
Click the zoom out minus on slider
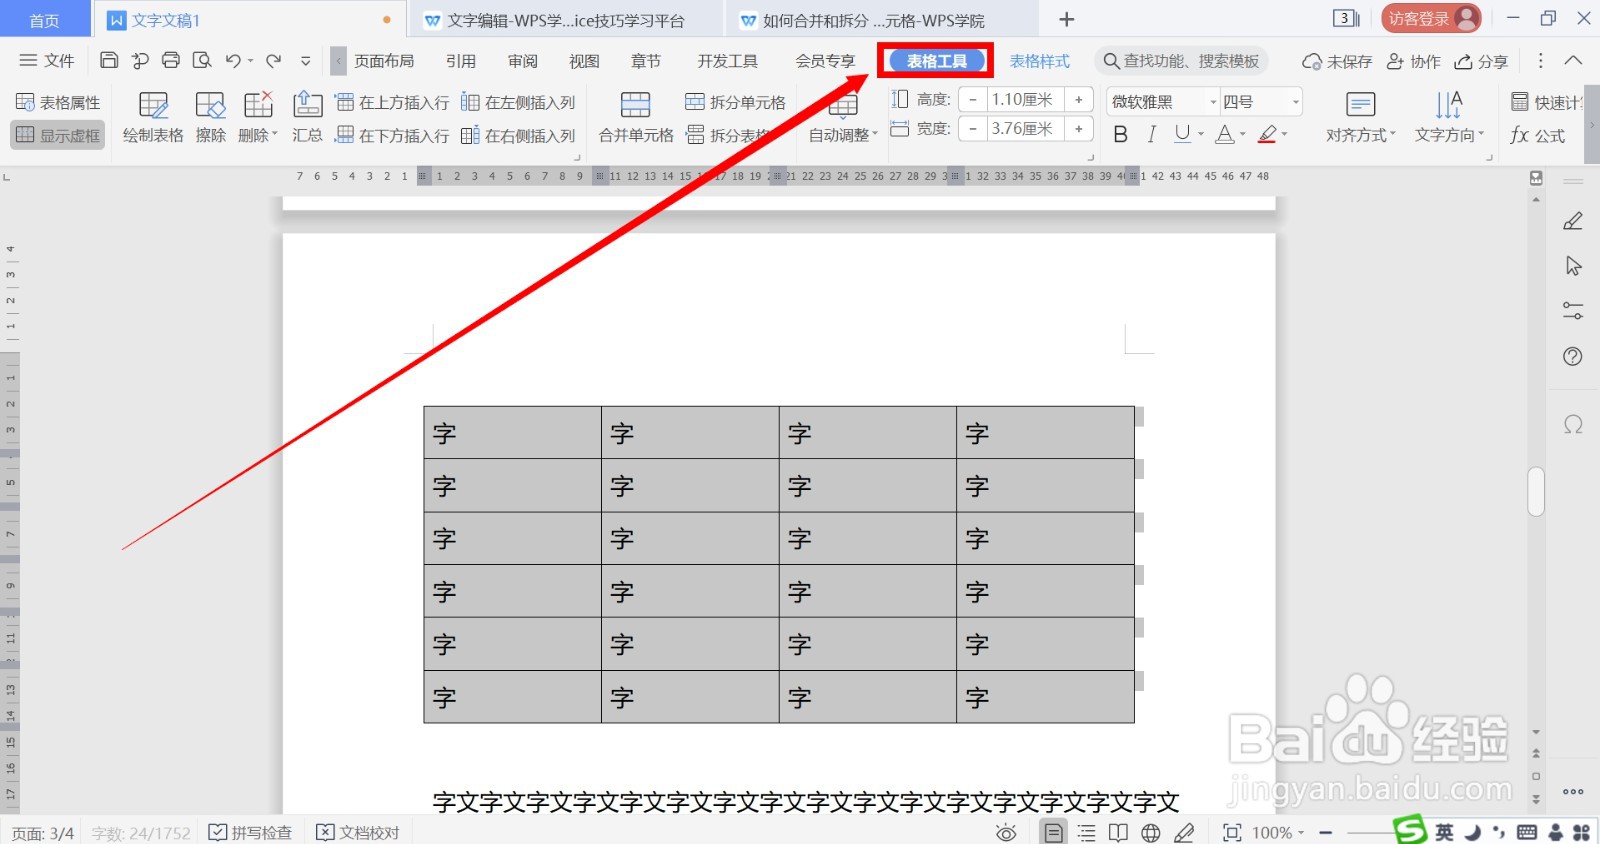(1326, 833)
